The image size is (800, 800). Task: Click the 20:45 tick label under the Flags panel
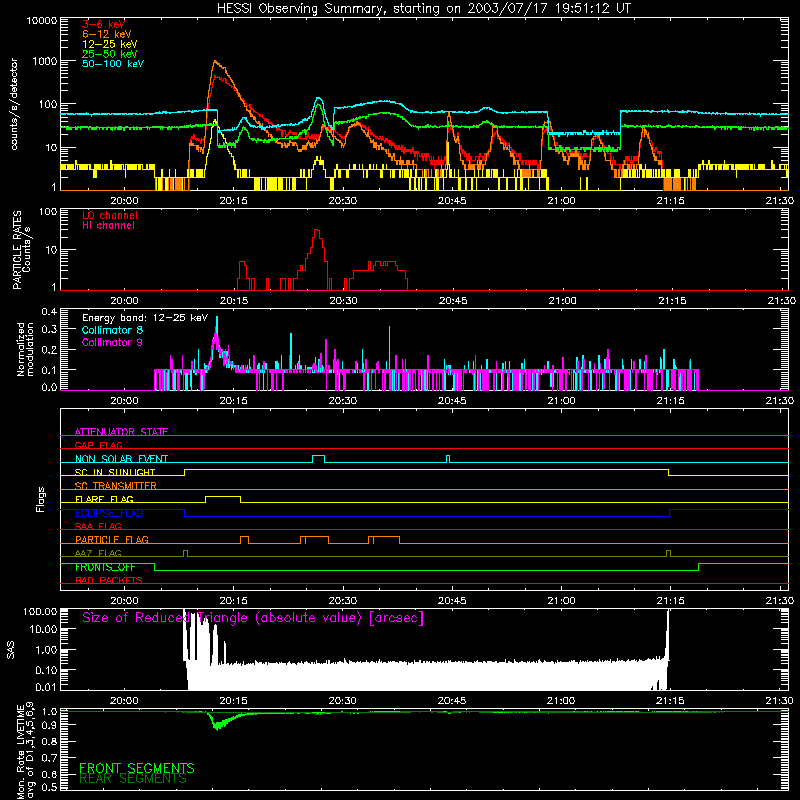[x=452, y=601]
